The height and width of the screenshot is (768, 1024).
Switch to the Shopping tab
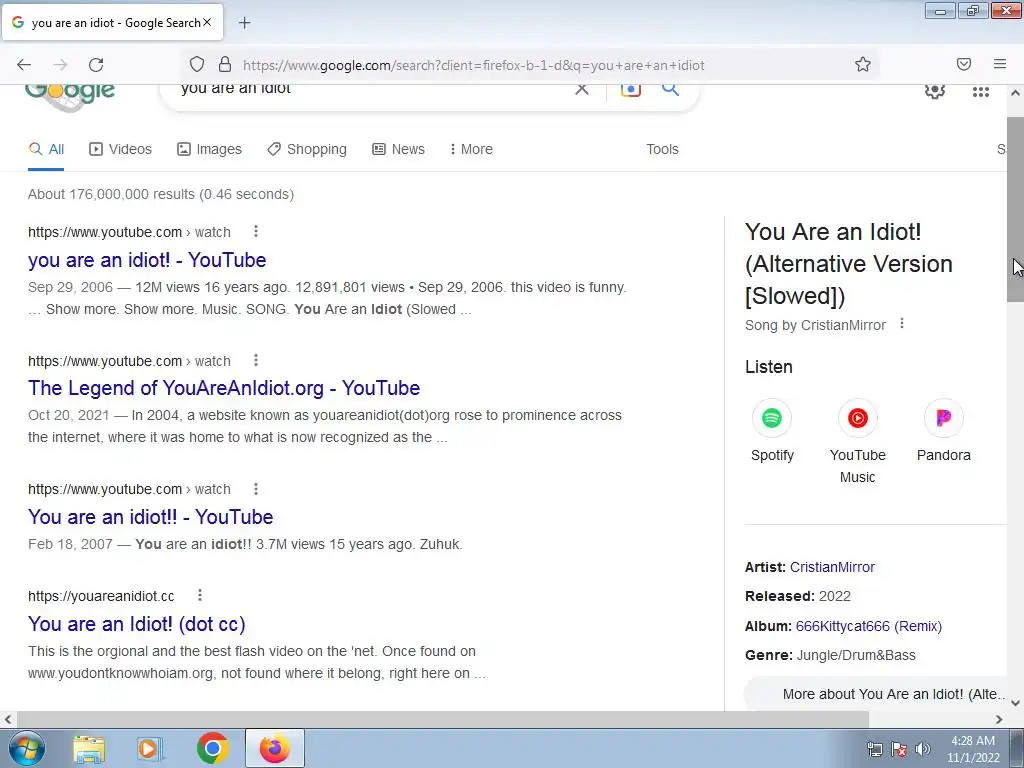tap(307, 149)
